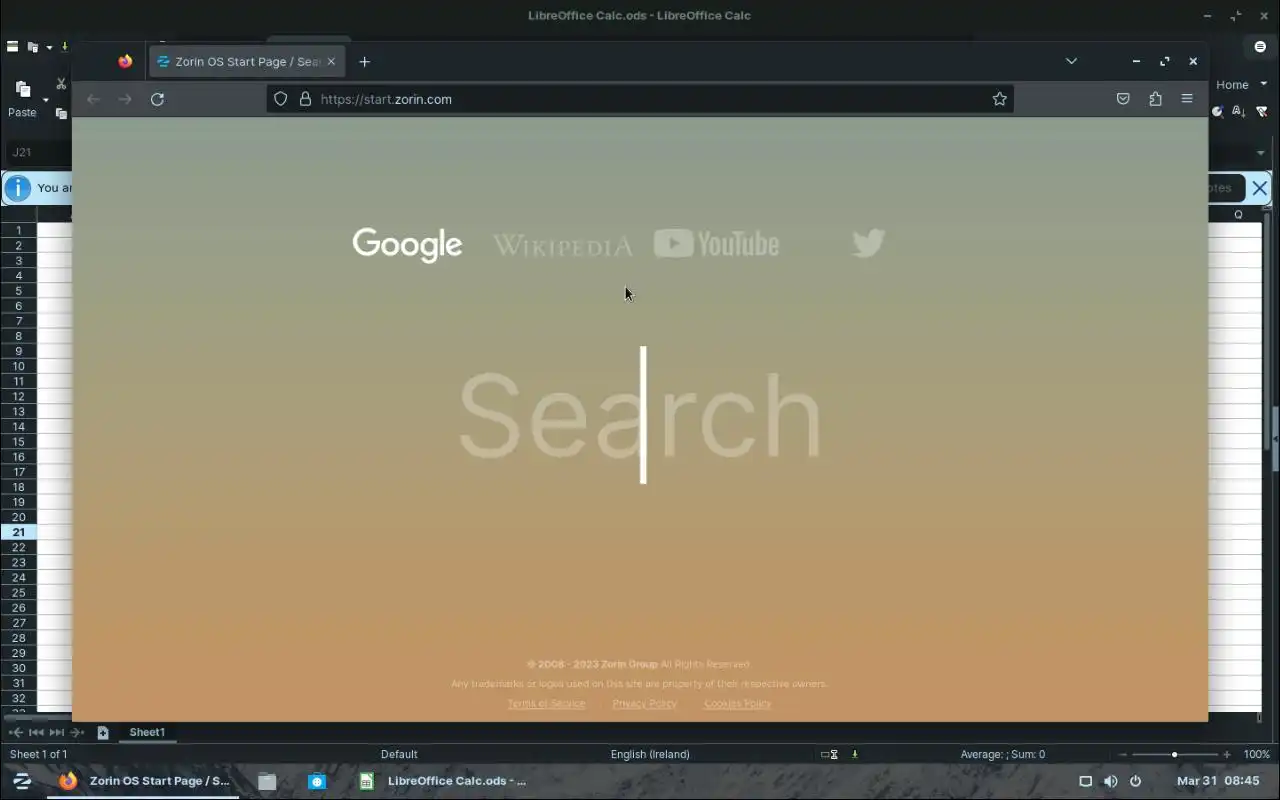Expand the Paste dropdown arrow in Calc
The height and width of the screenshot is (800, 1280).
click(x=46, y=100)
